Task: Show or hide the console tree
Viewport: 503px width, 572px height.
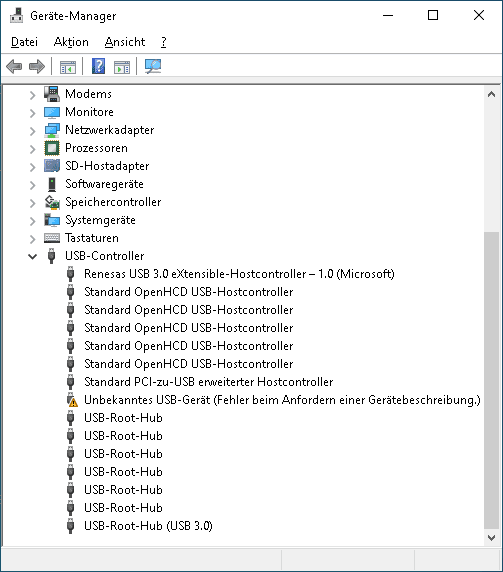Action: (x=68, y=67)
